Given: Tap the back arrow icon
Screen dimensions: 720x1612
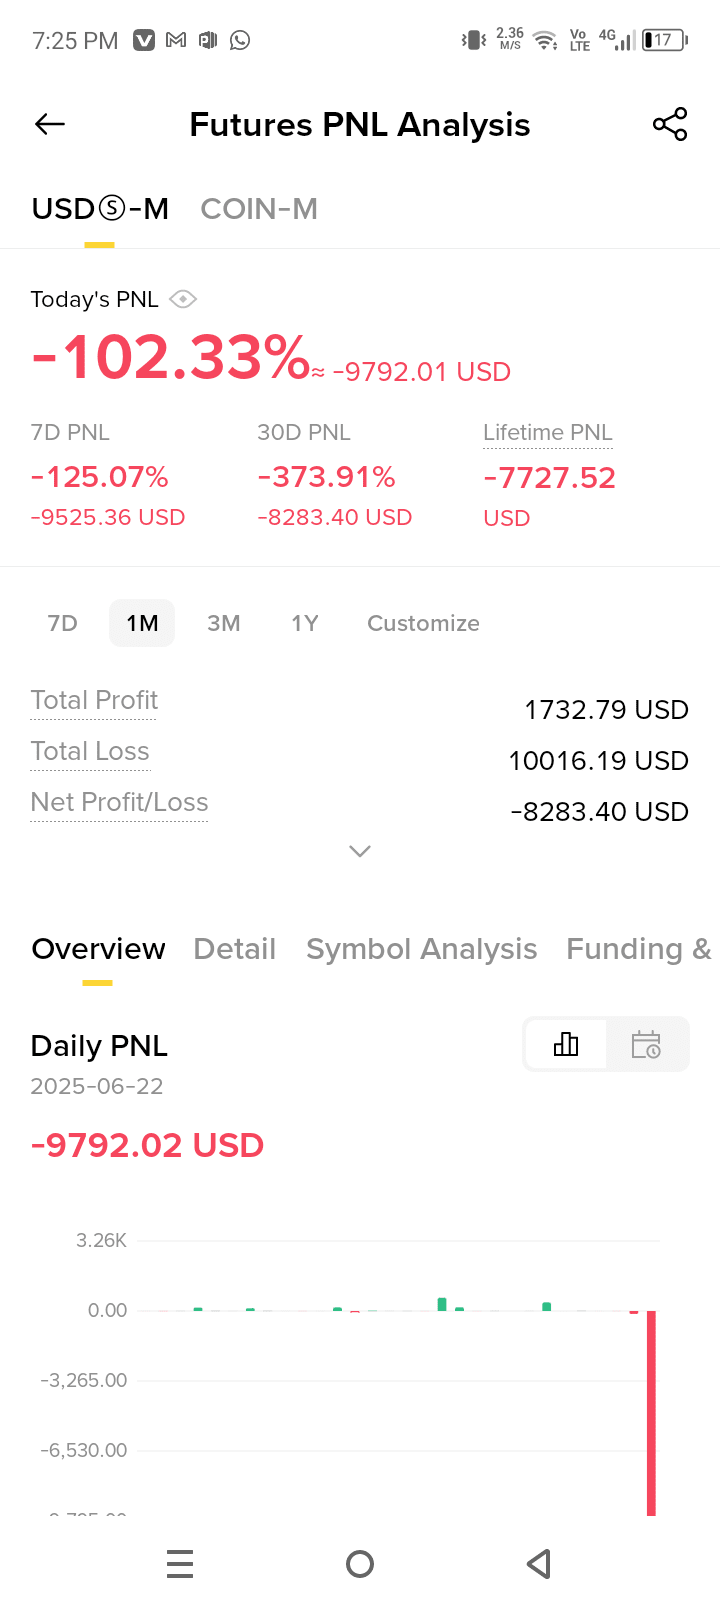Looking at the screenshot, I should pyautogui.click(x=50, y=124).
